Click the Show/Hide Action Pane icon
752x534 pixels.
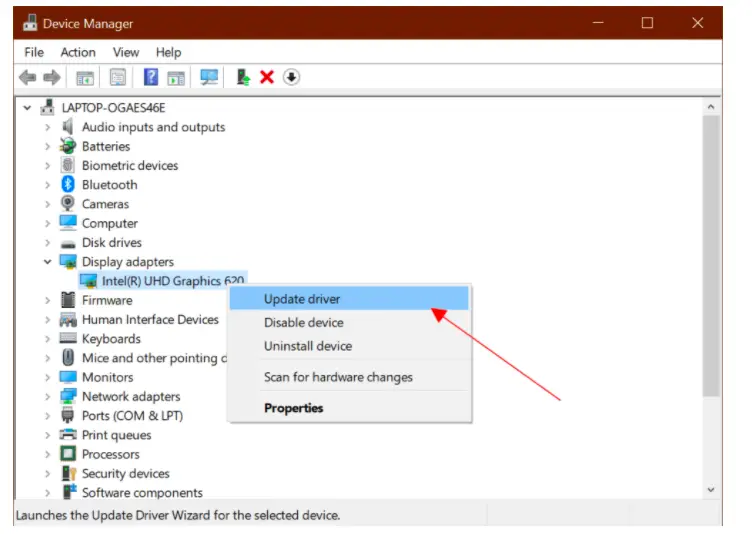pyautogui.click(x=176, y=77)
